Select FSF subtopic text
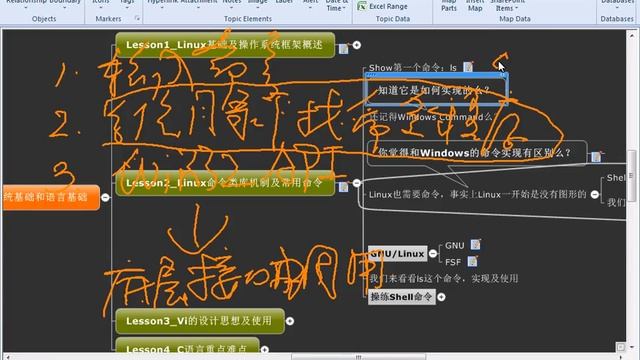Screen dimensions: 640x360 453,262
